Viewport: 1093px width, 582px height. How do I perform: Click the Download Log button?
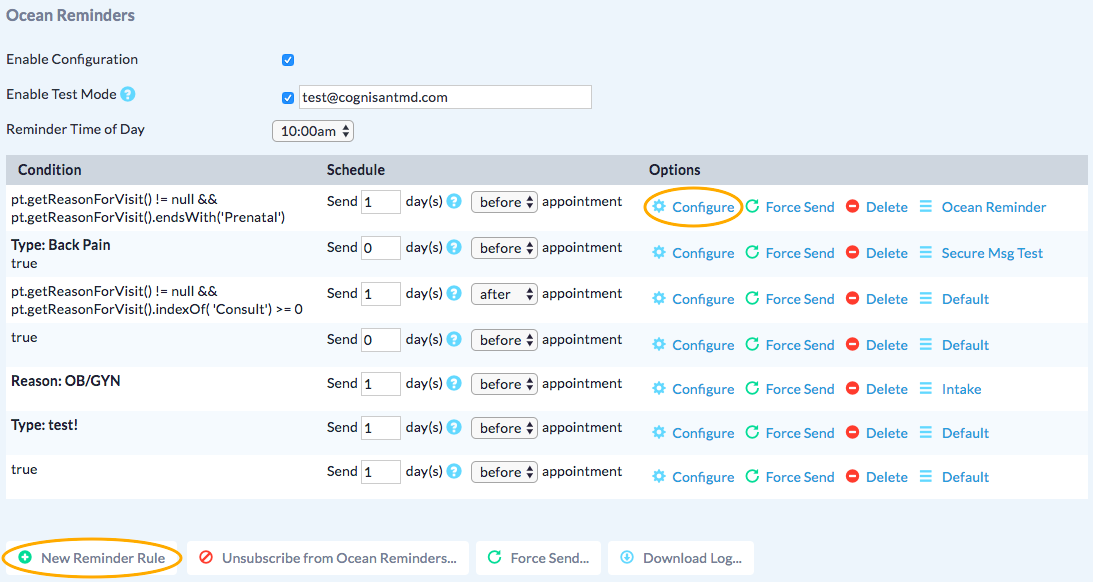(x=681, y=558)
